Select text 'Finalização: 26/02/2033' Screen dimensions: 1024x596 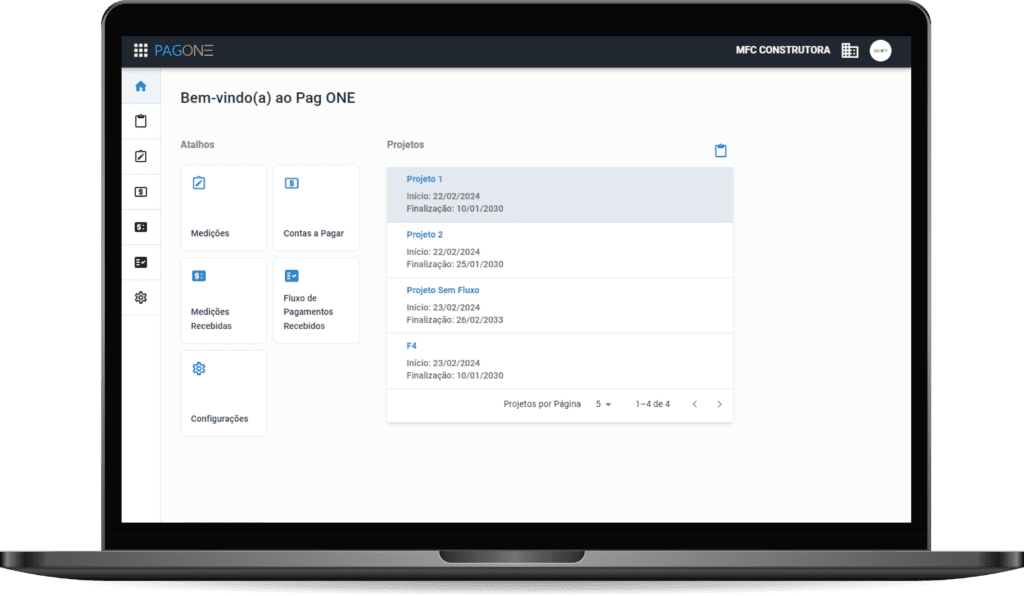(x=455, y=320)
